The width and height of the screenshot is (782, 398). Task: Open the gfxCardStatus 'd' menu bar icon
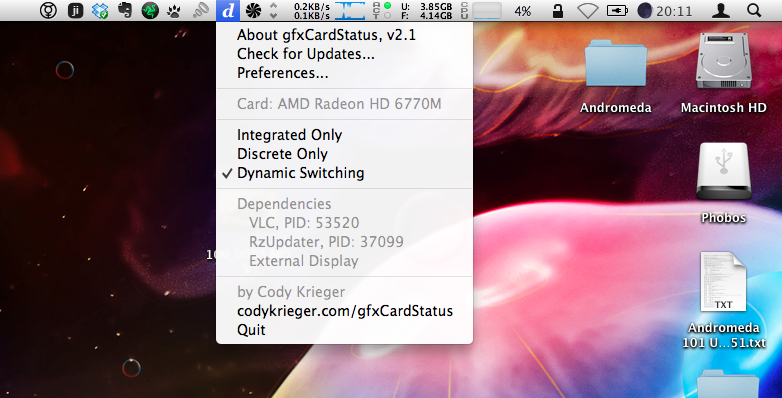[x=228, y=10]
